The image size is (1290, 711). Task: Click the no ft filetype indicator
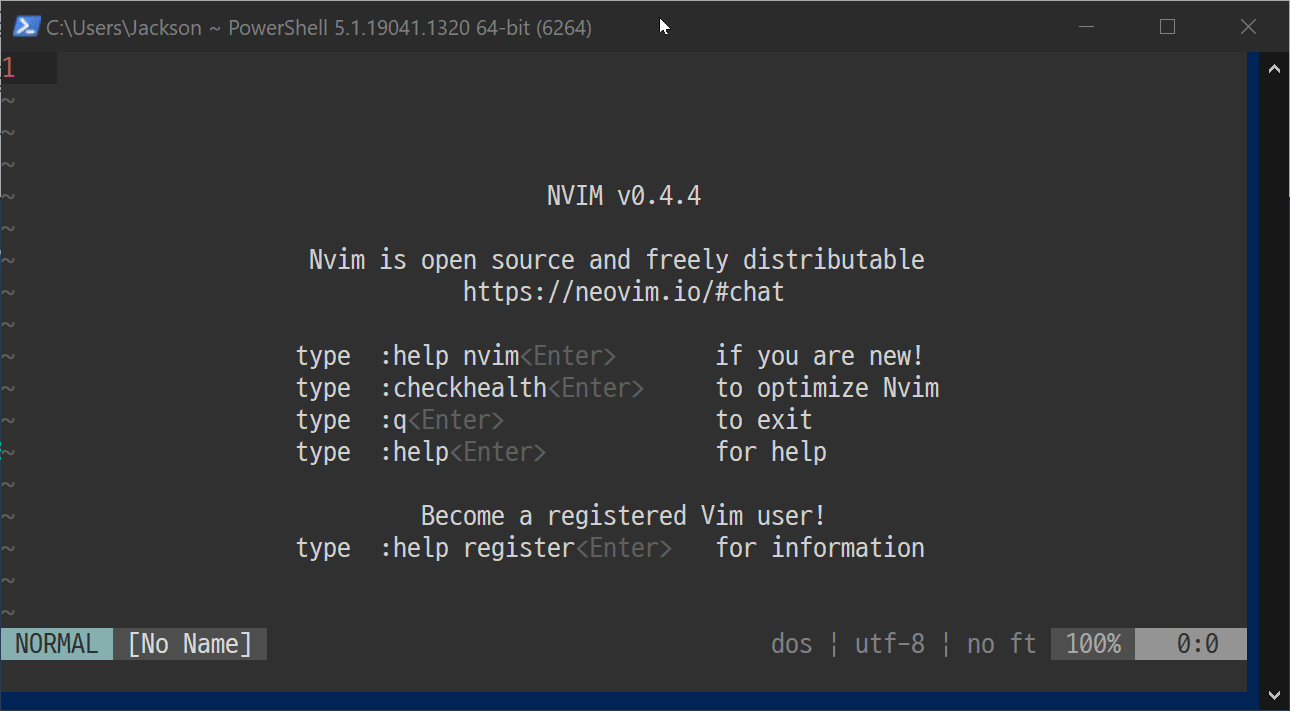[1001, 644]
